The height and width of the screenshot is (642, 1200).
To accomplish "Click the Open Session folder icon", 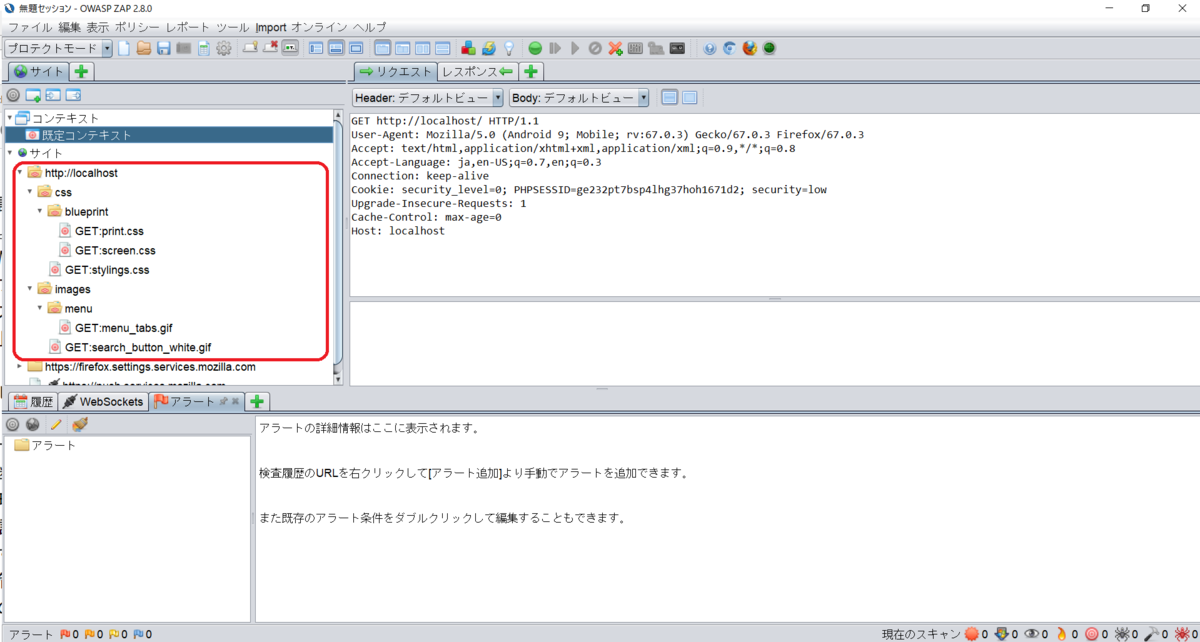I will coord(144,48).
